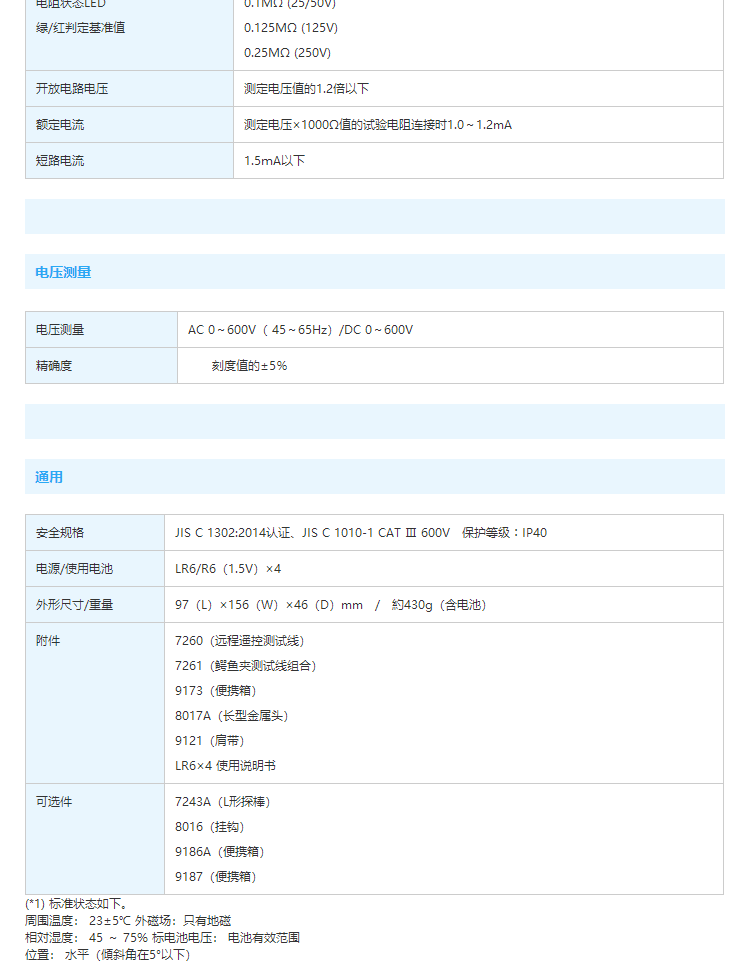Select the 外形尺寸/重量 row label
The image size is (750, 972).
tap(74, 604)
